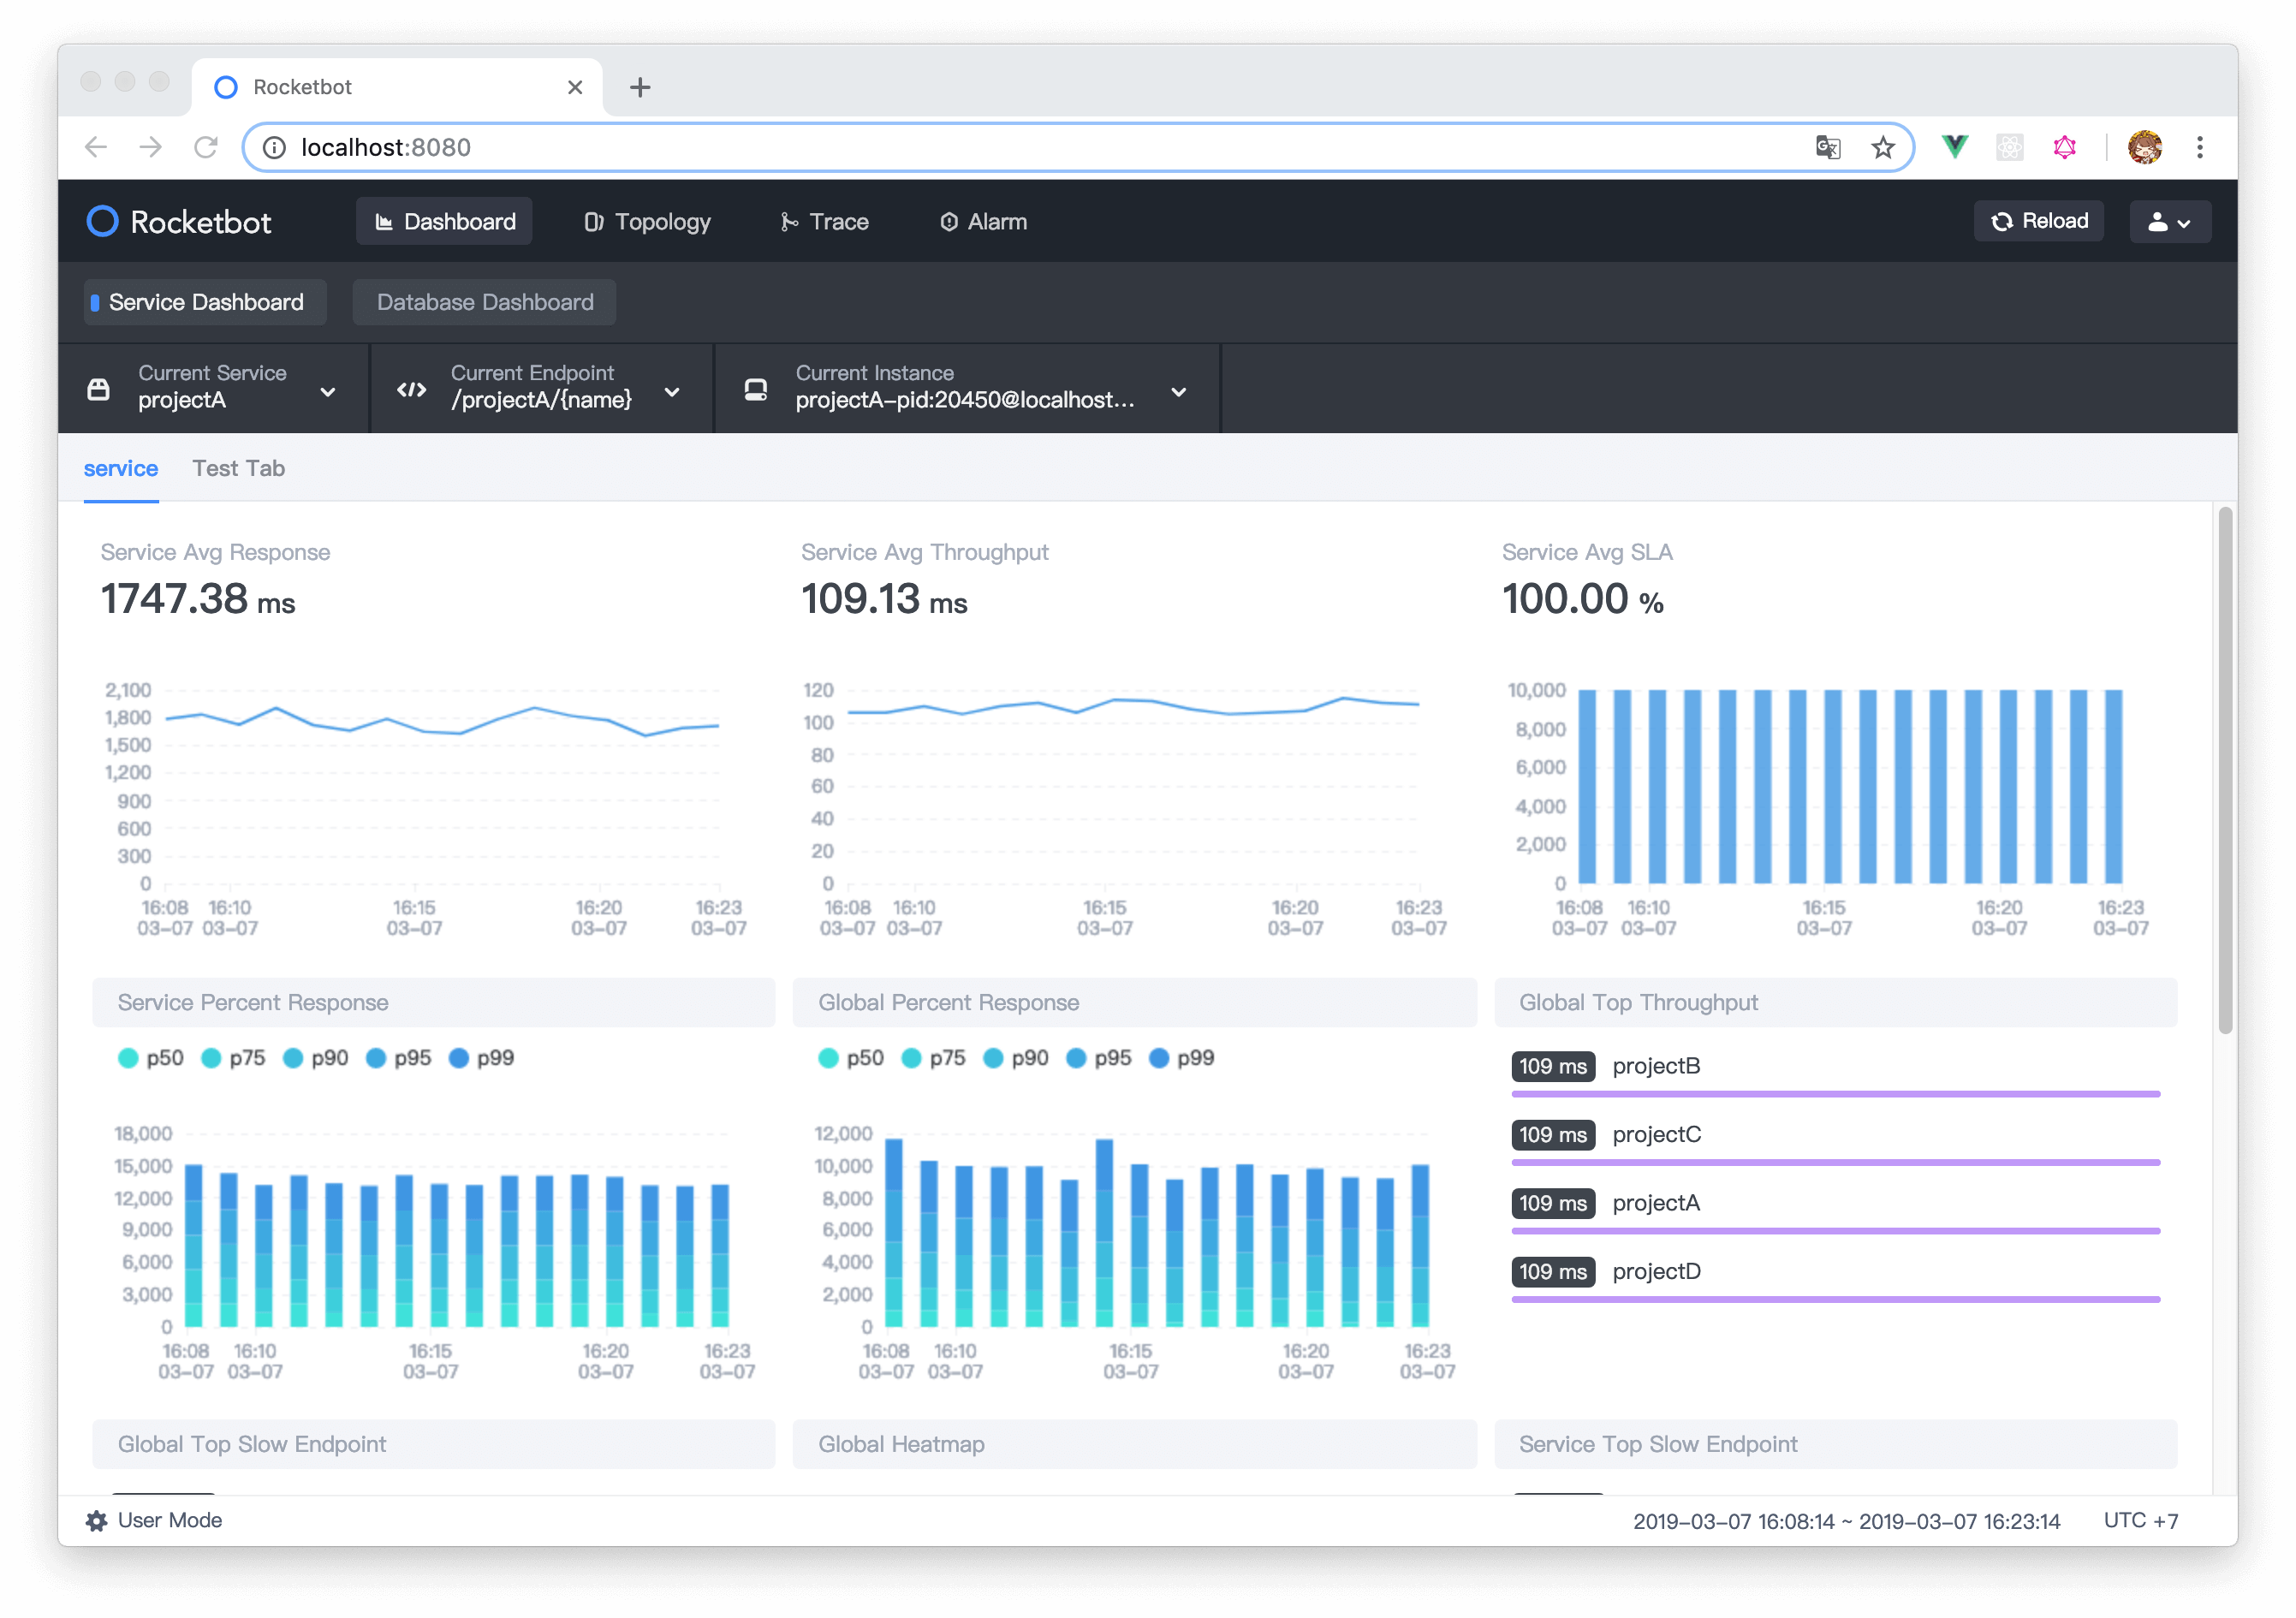Click the Current Instance monitor icon
This screenshot has width=2296, height=1618.
pos(756,389)
